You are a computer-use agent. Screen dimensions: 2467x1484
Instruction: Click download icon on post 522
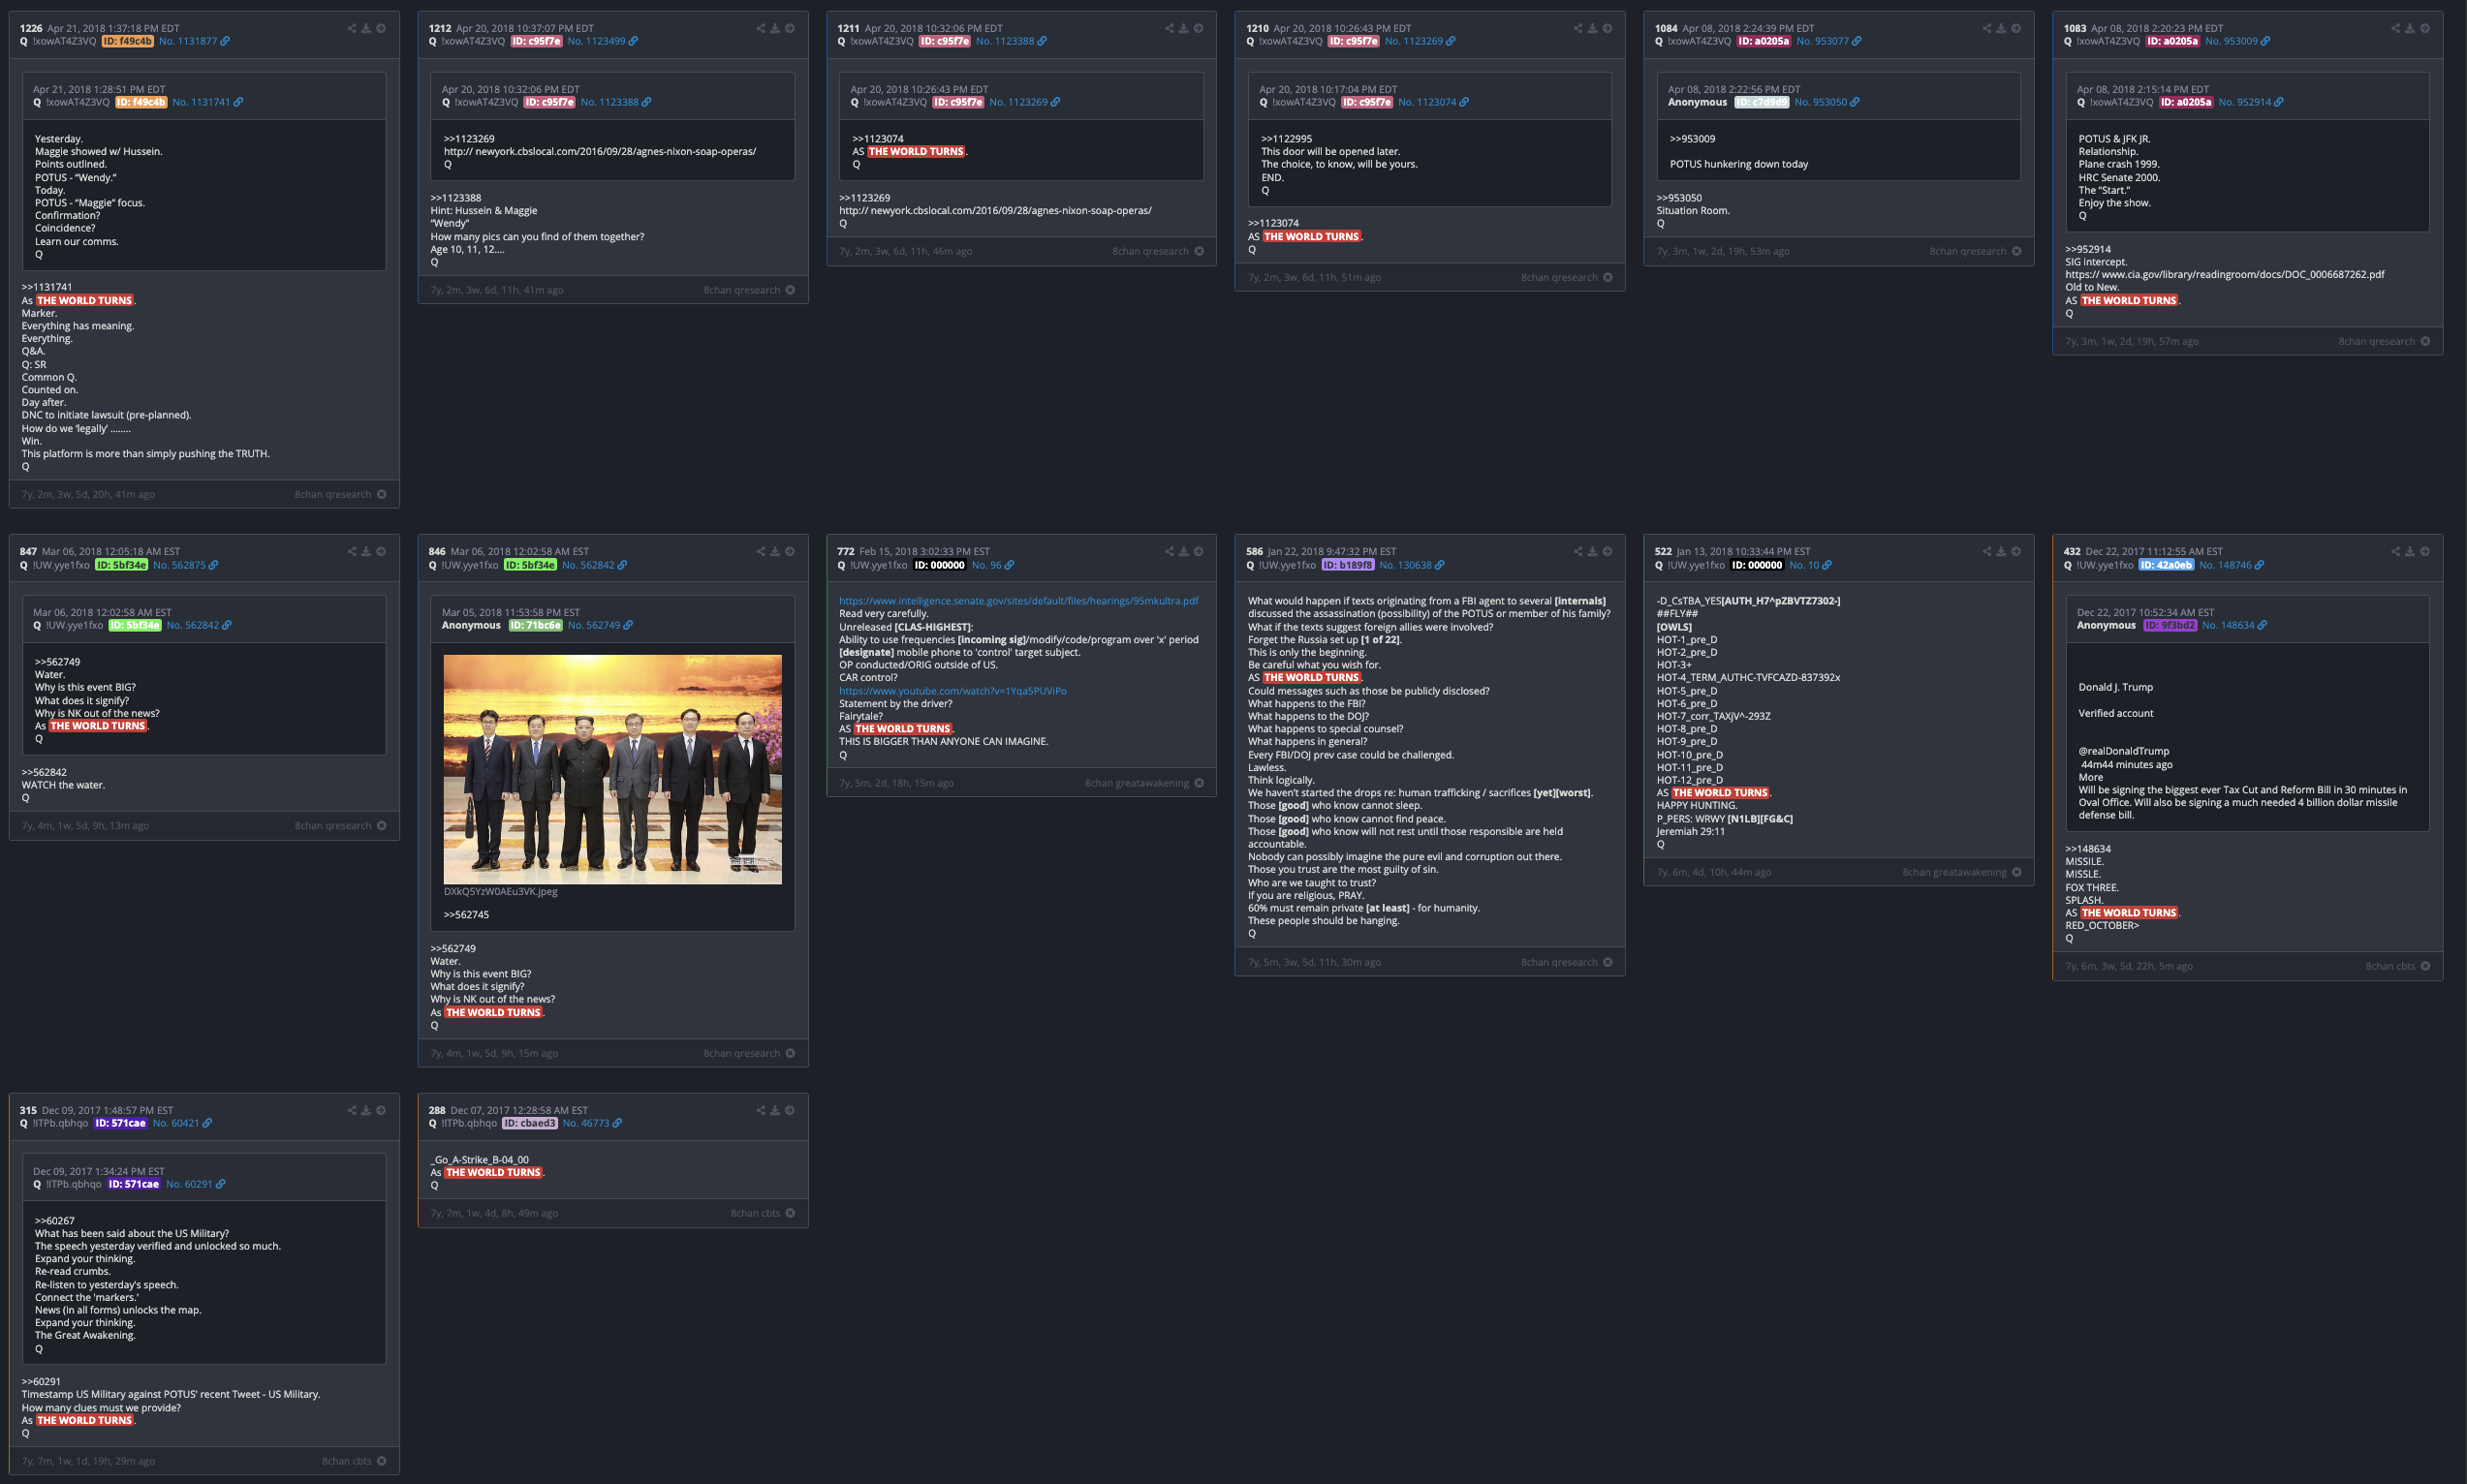click(2001, 551)
